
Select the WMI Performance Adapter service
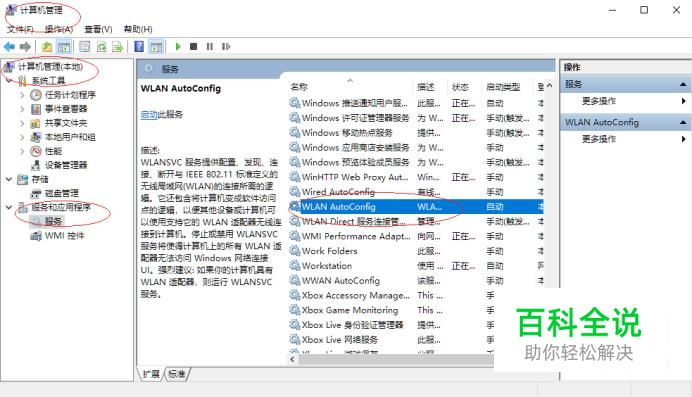point(356,236)
